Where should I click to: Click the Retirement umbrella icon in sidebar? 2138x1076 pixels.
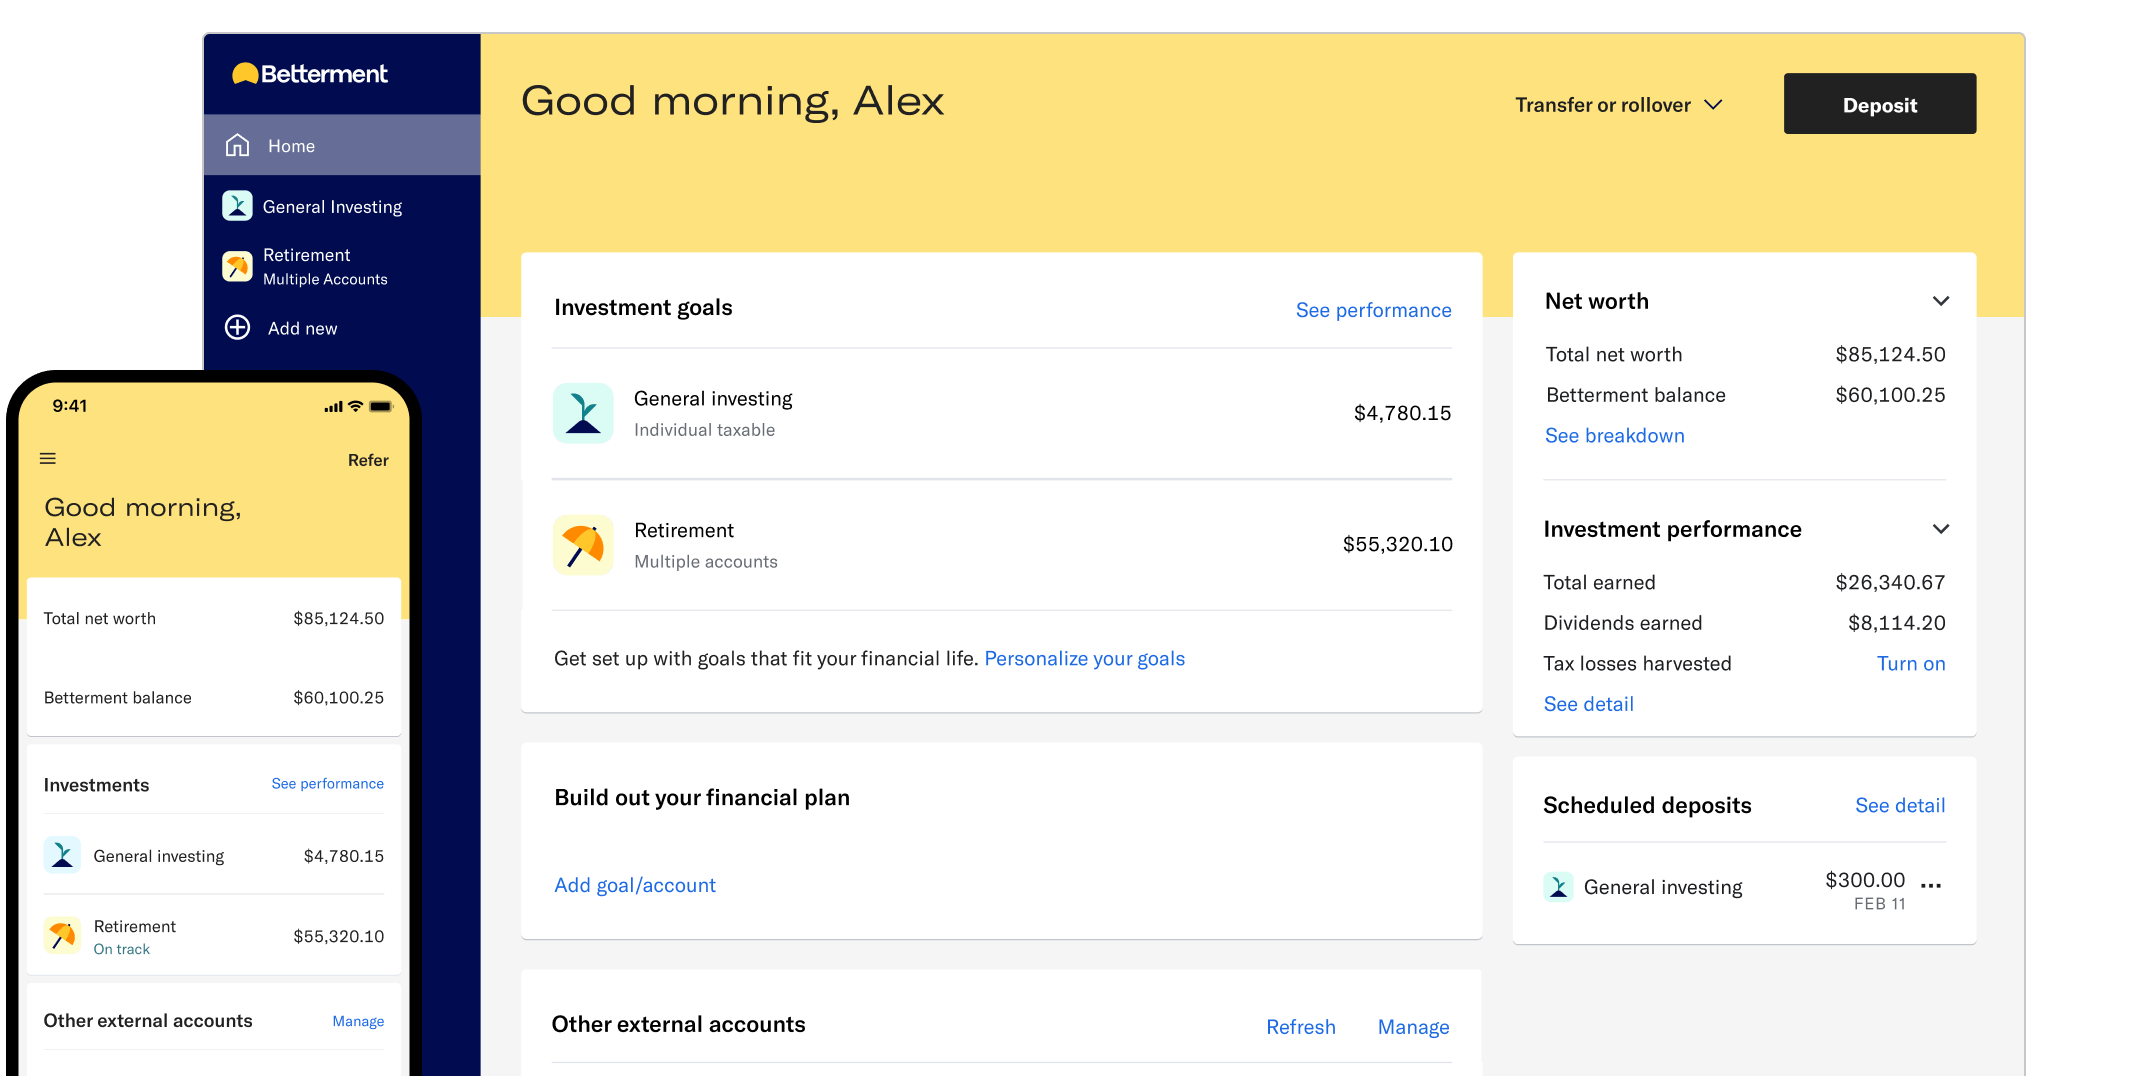(x=237, y=266)
